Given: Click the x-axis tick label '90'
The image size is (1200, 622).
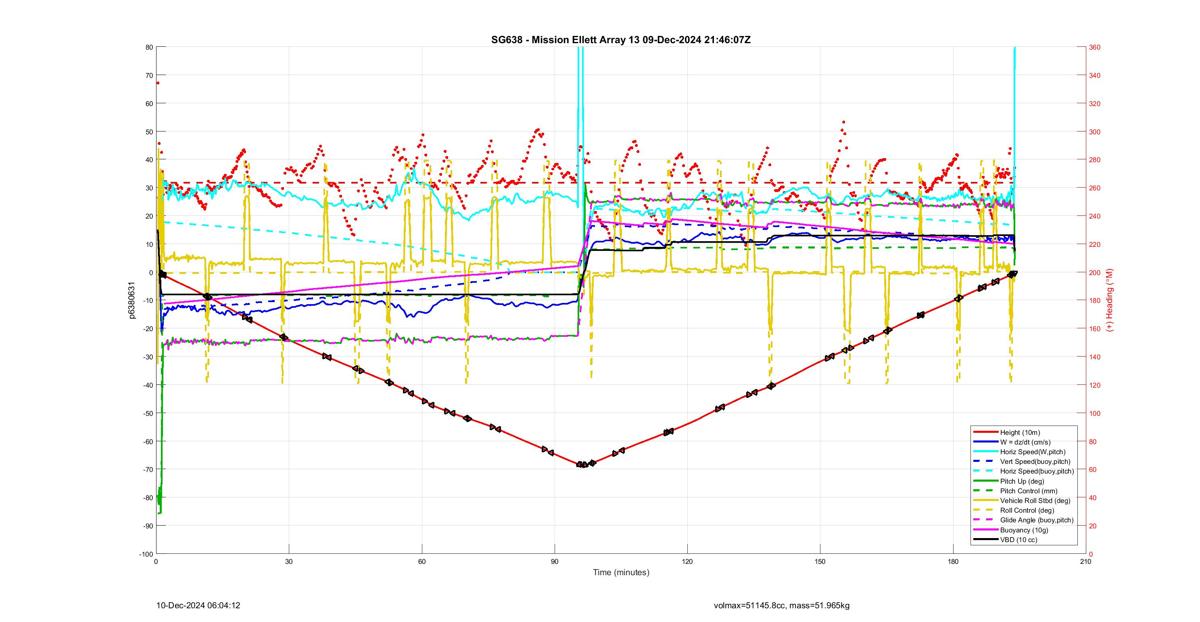Looking at the screenshot, I should tap(554, 562).
